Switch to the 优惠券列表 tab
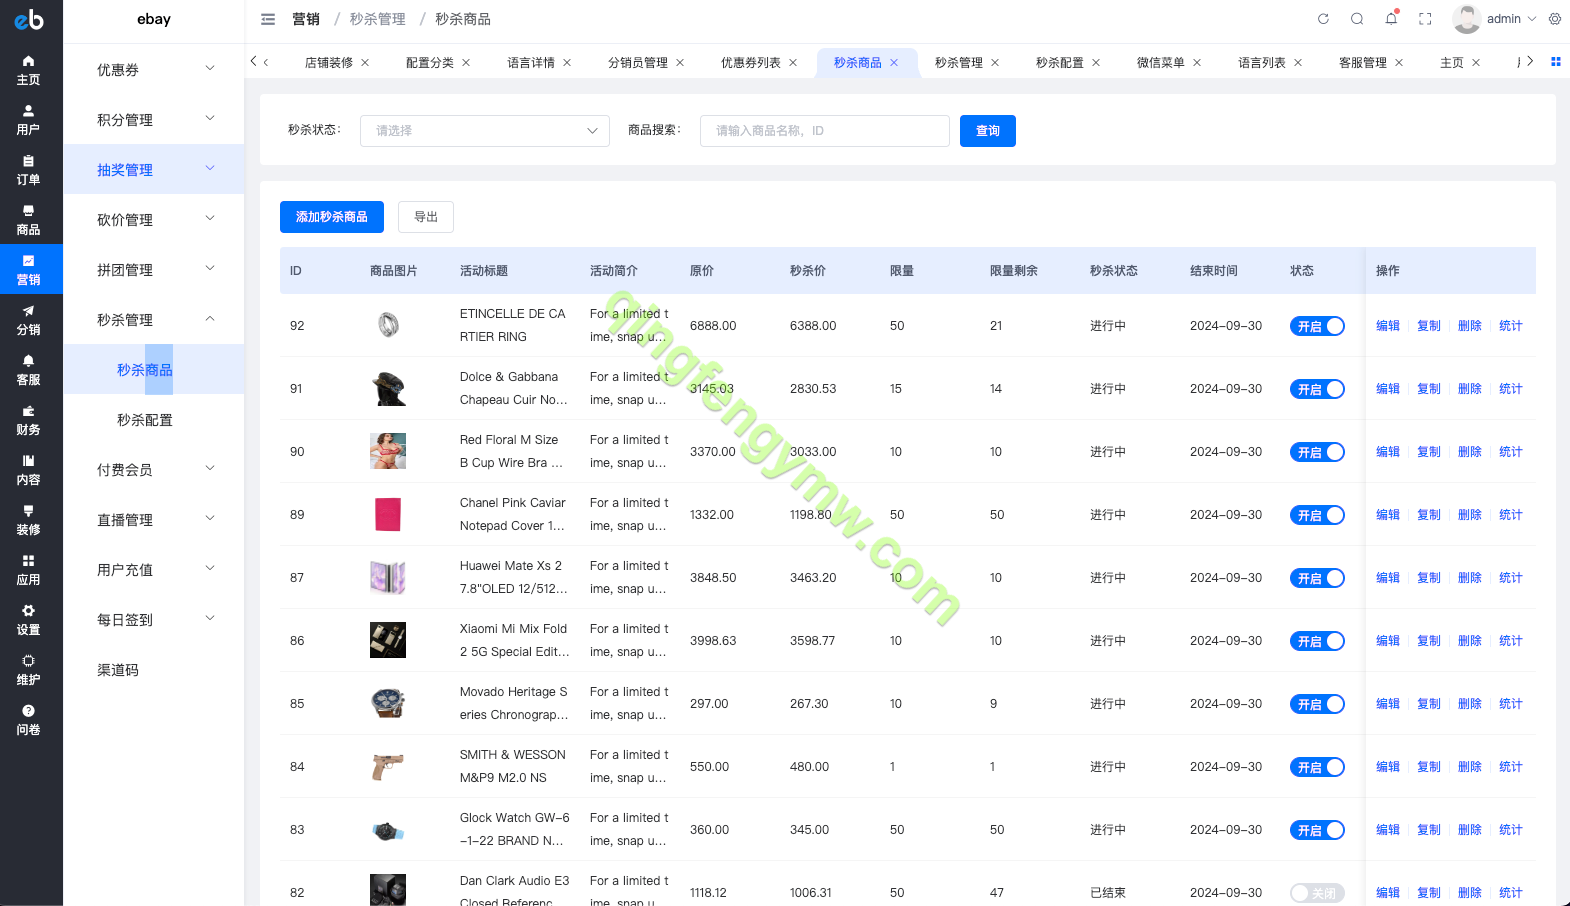The image size is (1570, 906). pos(751,63)
